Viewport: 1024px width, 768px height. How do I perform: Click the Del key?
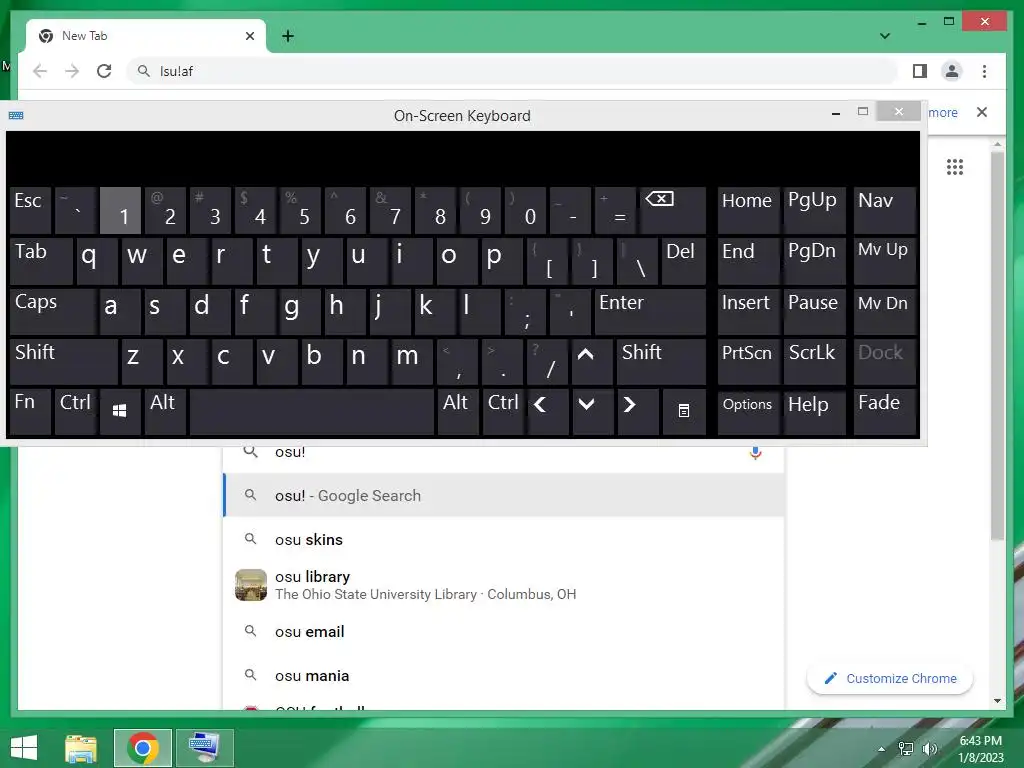[684, 261]
